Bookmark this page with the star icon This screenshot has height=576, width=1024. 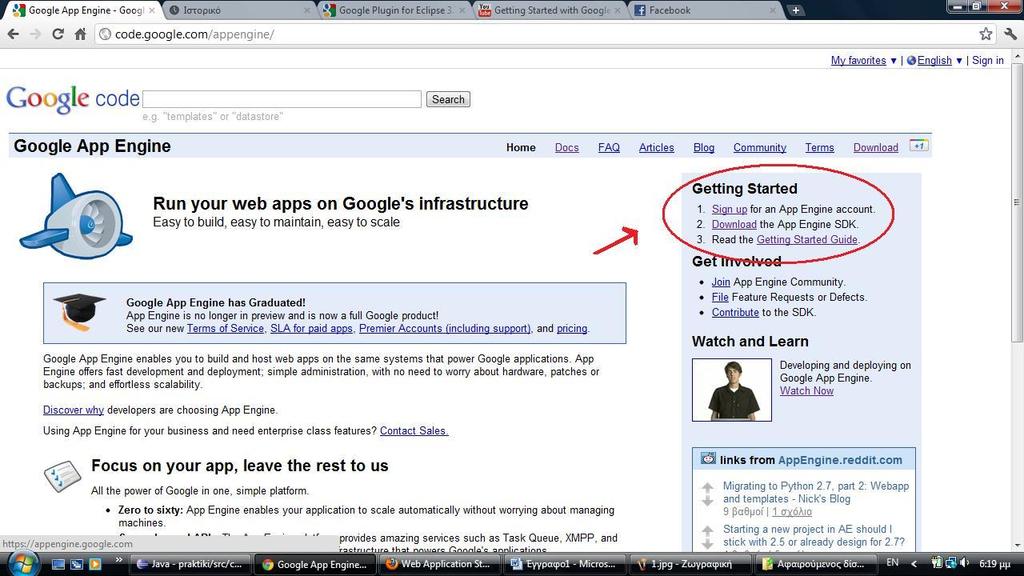985,34
